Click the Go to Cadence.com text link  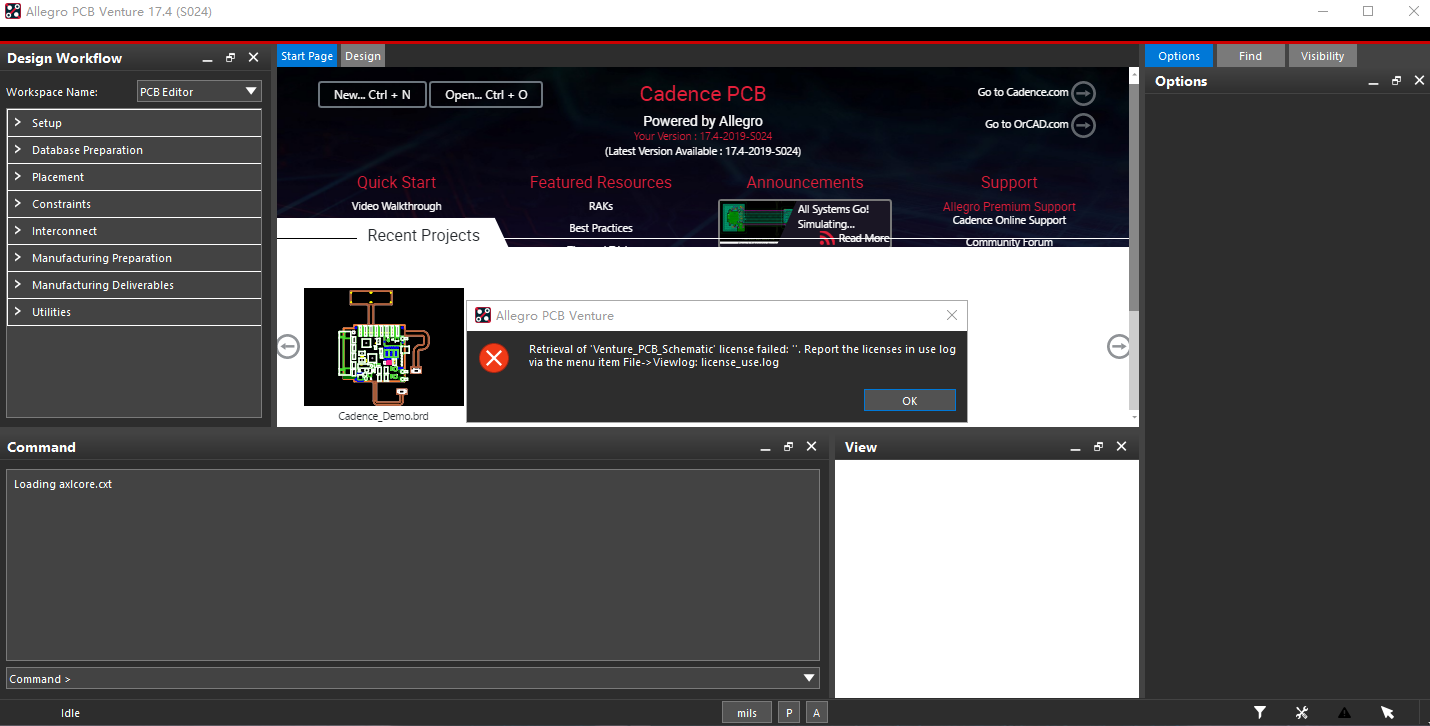[x=1023, y=92]
